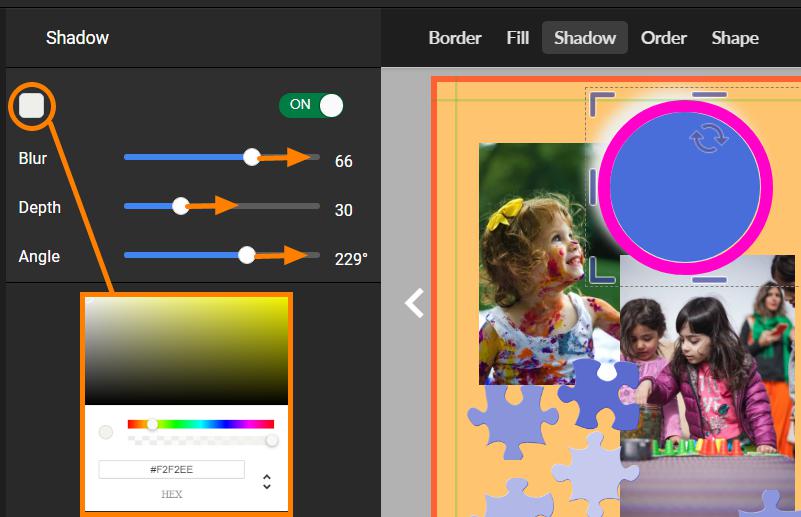The width and height of the screenshot is (801, 517).
Task: Click the rotate icon on the blue circle
Action: (x=709, y=138)
